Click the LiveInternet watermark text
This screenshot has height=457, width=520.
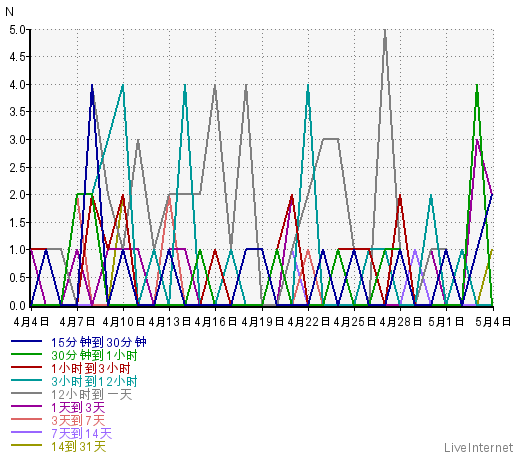tap(478, 447)
